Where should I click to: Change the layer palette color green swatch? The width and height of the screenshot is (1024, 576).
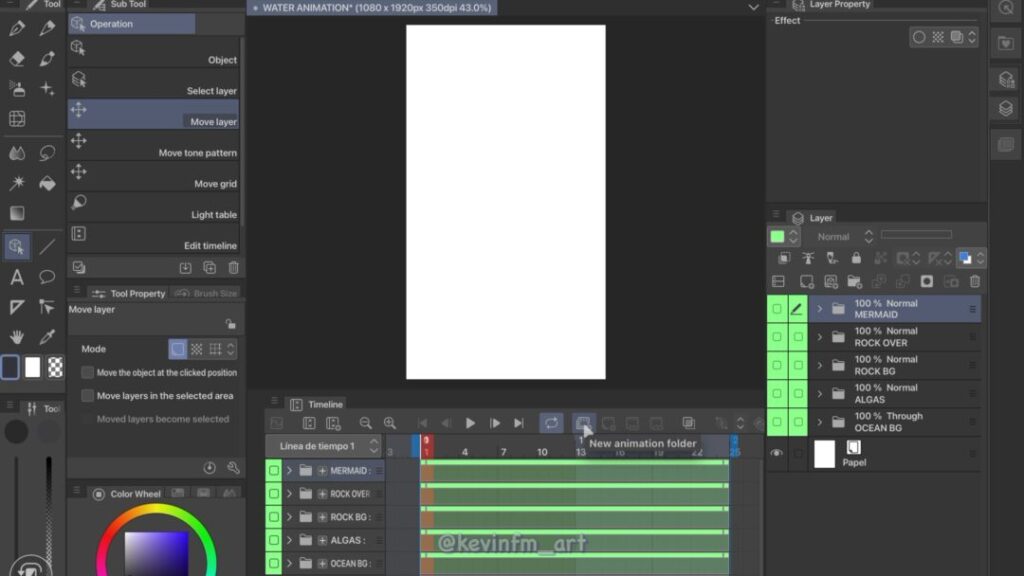pyautogui.click(x=777, y=236)
